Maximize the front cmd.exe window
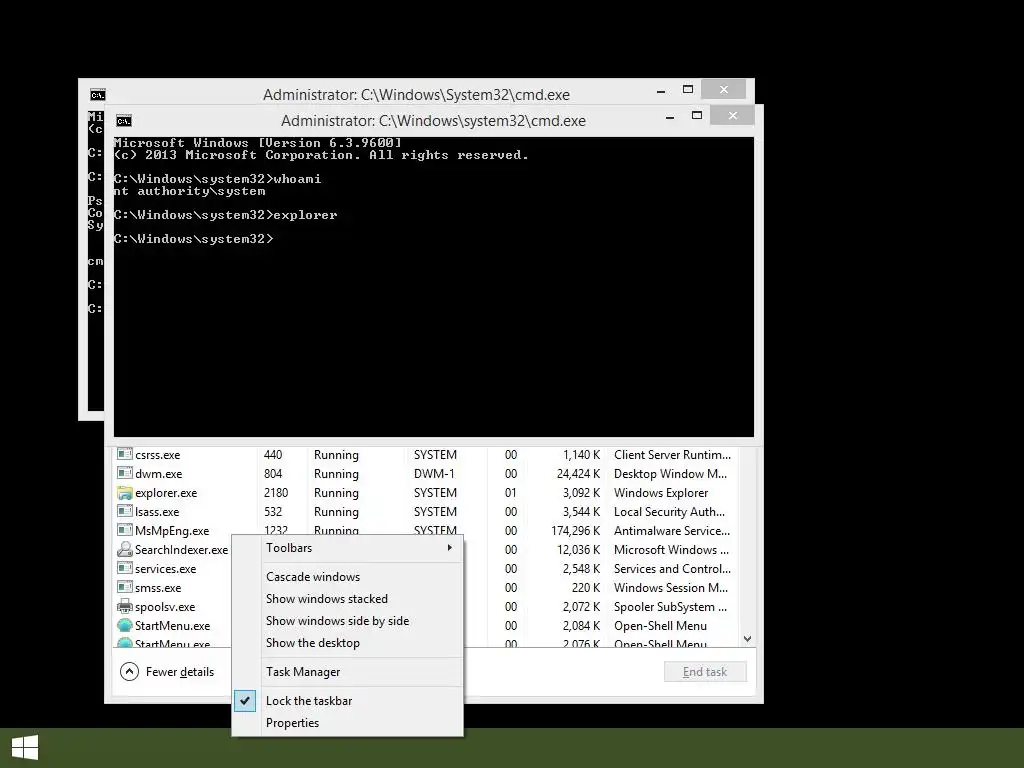The width and height of the screenshot is (1024, 768). (x=697, y=116)
